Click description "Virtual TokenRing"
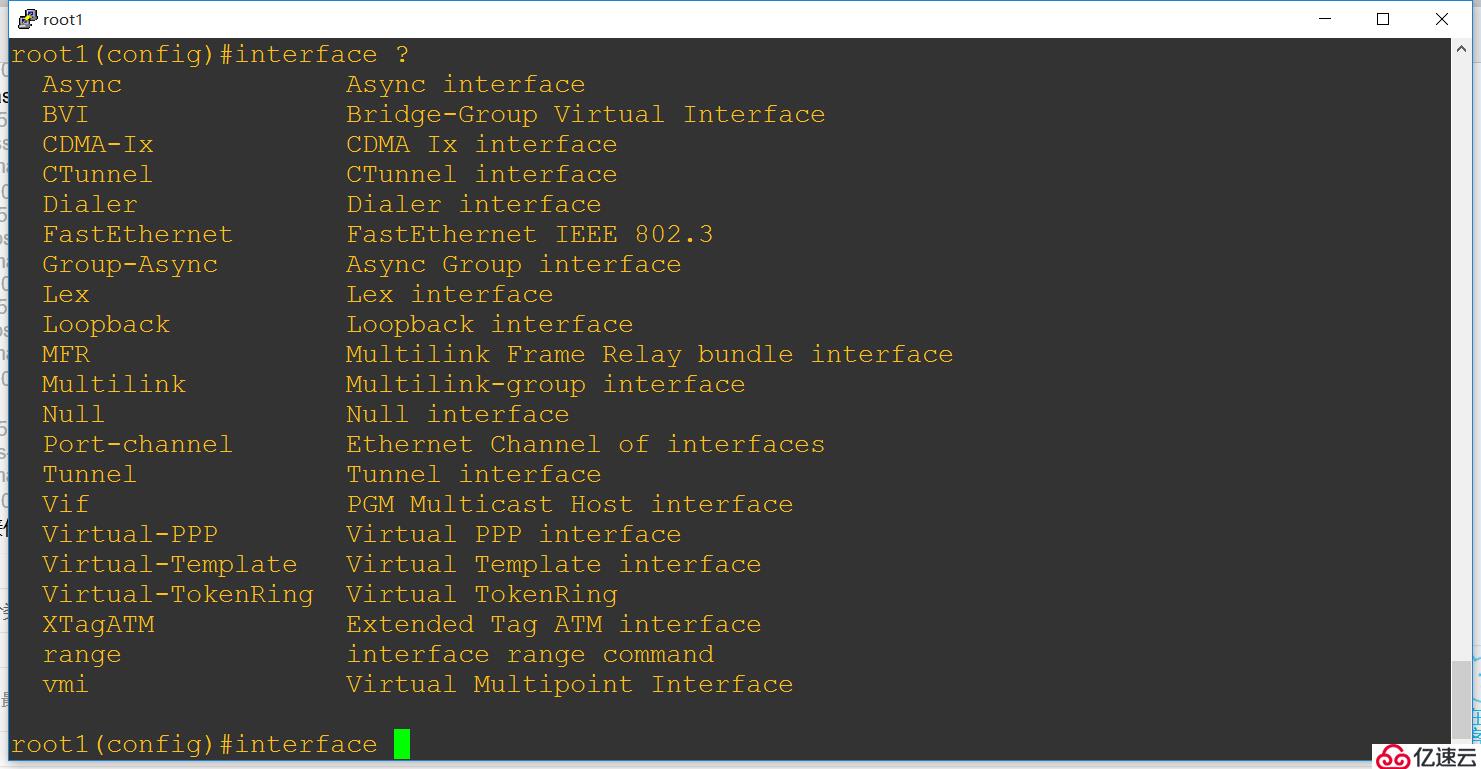The width and height of the screenshot is (1481, 769). (x=482, y=595)
